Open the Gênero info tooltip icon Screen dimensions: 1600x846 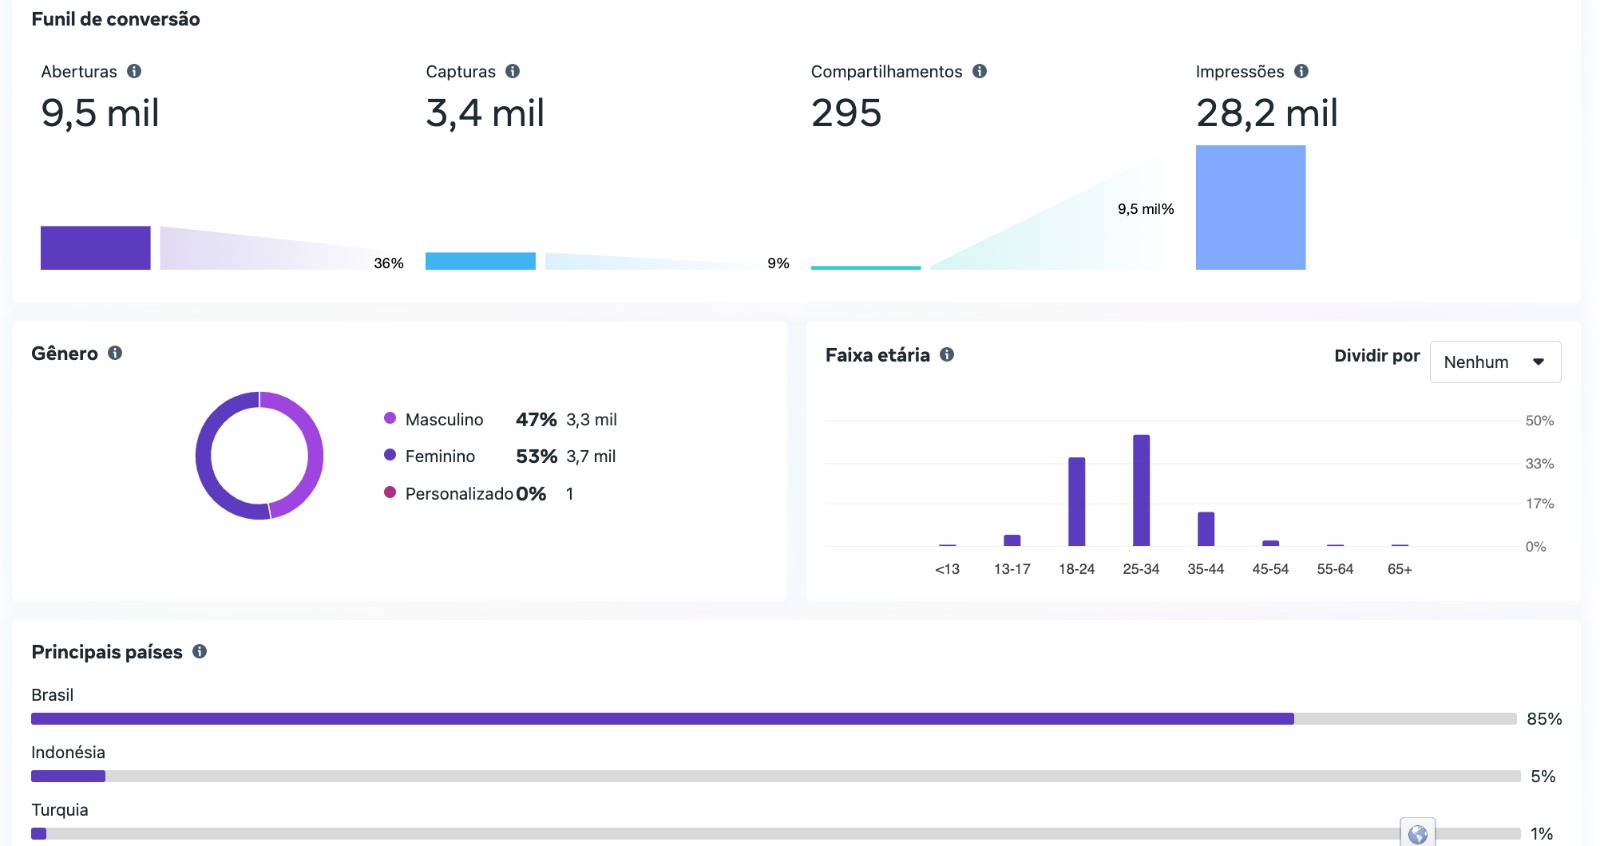[x=115, y=353]
